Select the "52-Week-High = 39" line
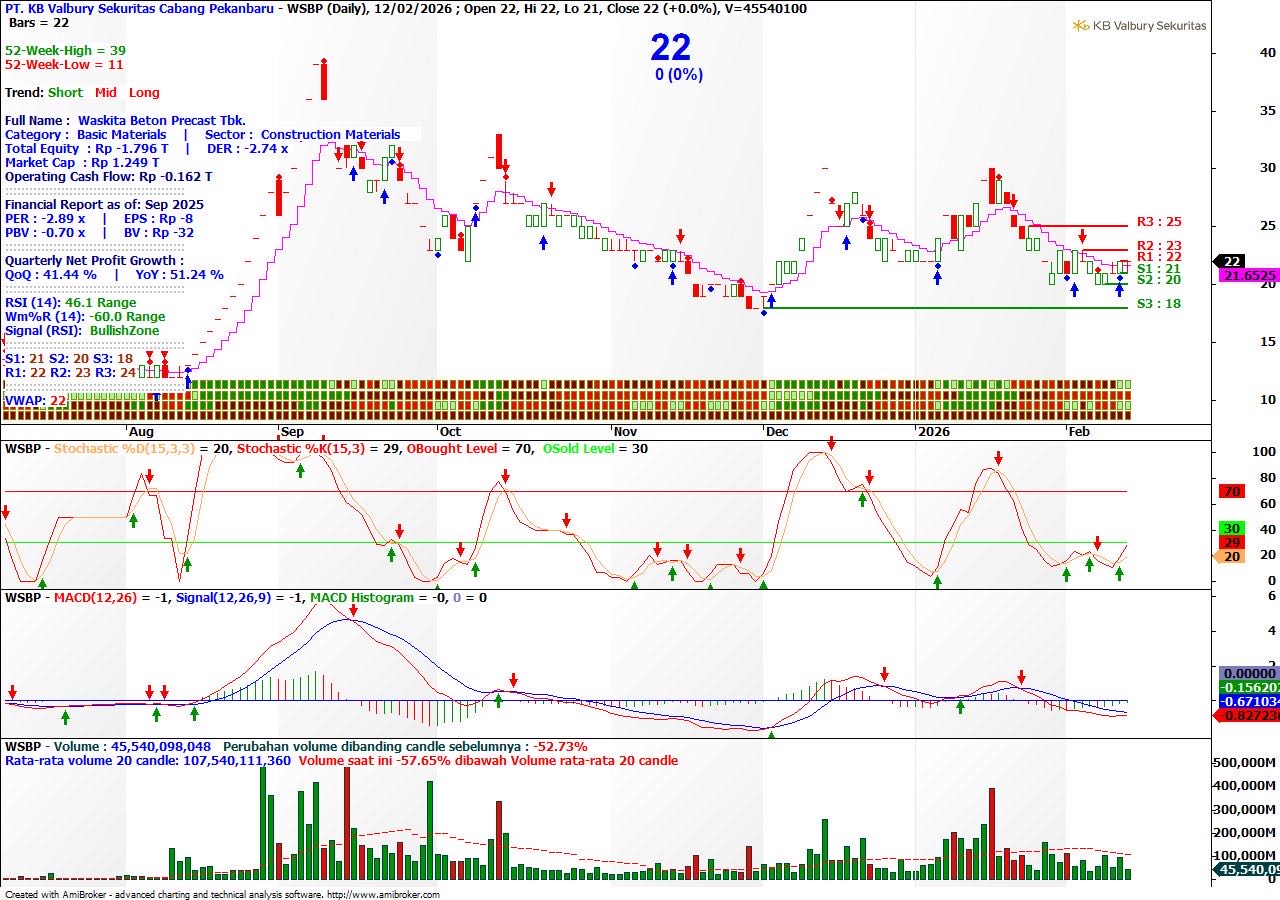 pyautogui.click(x=65, y=50)
